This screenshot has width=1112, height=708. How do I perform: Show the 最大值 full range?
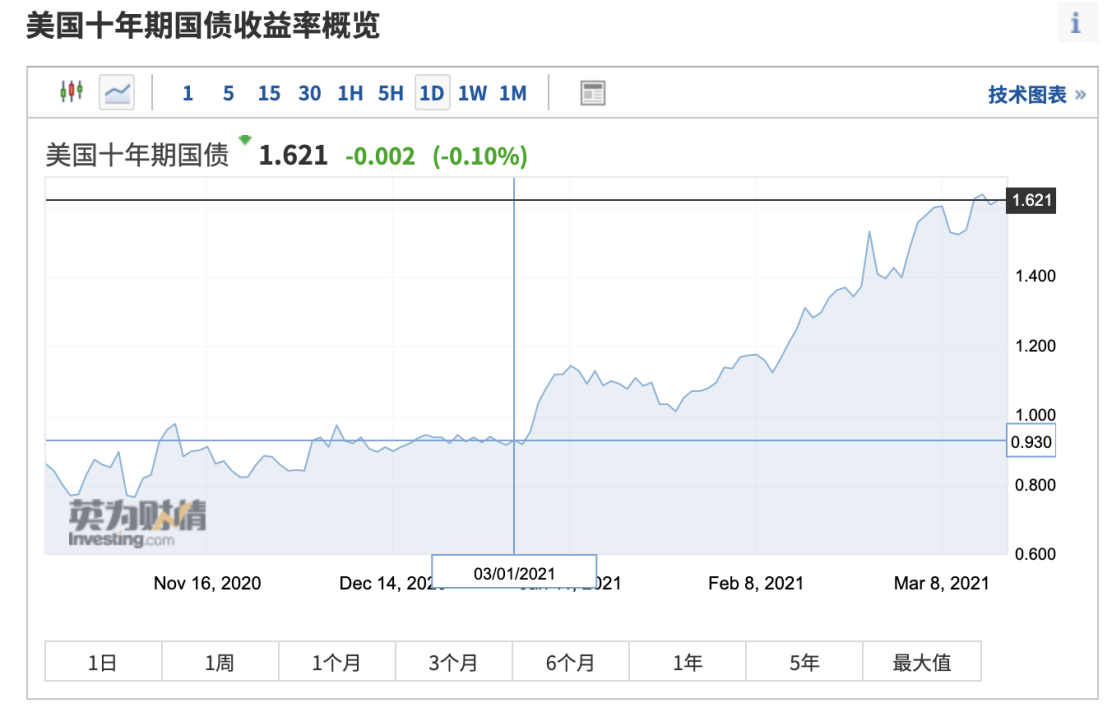click(922, 662)
